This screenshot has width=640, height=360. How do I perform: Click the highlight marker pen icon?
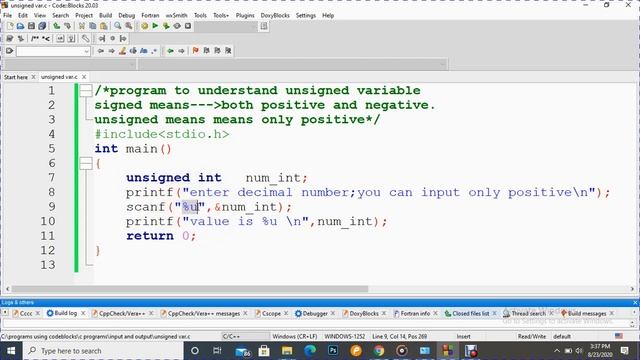(x=122, y=51)
